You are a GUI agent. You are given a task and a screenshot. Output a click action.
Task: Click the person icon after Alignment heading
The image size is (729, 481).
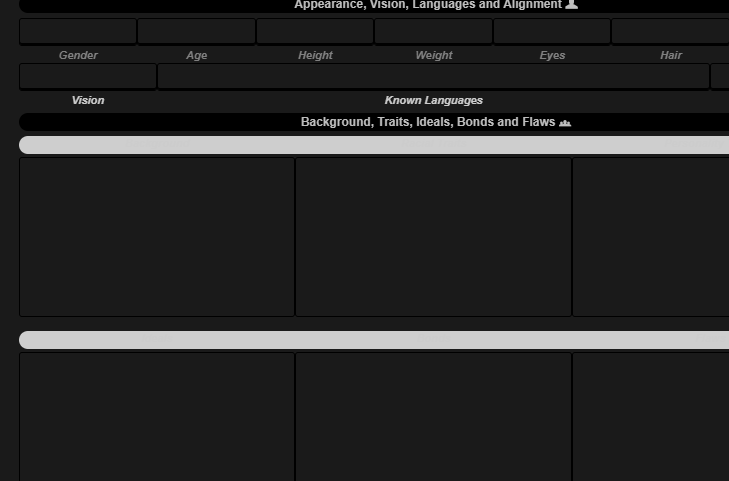571,4
